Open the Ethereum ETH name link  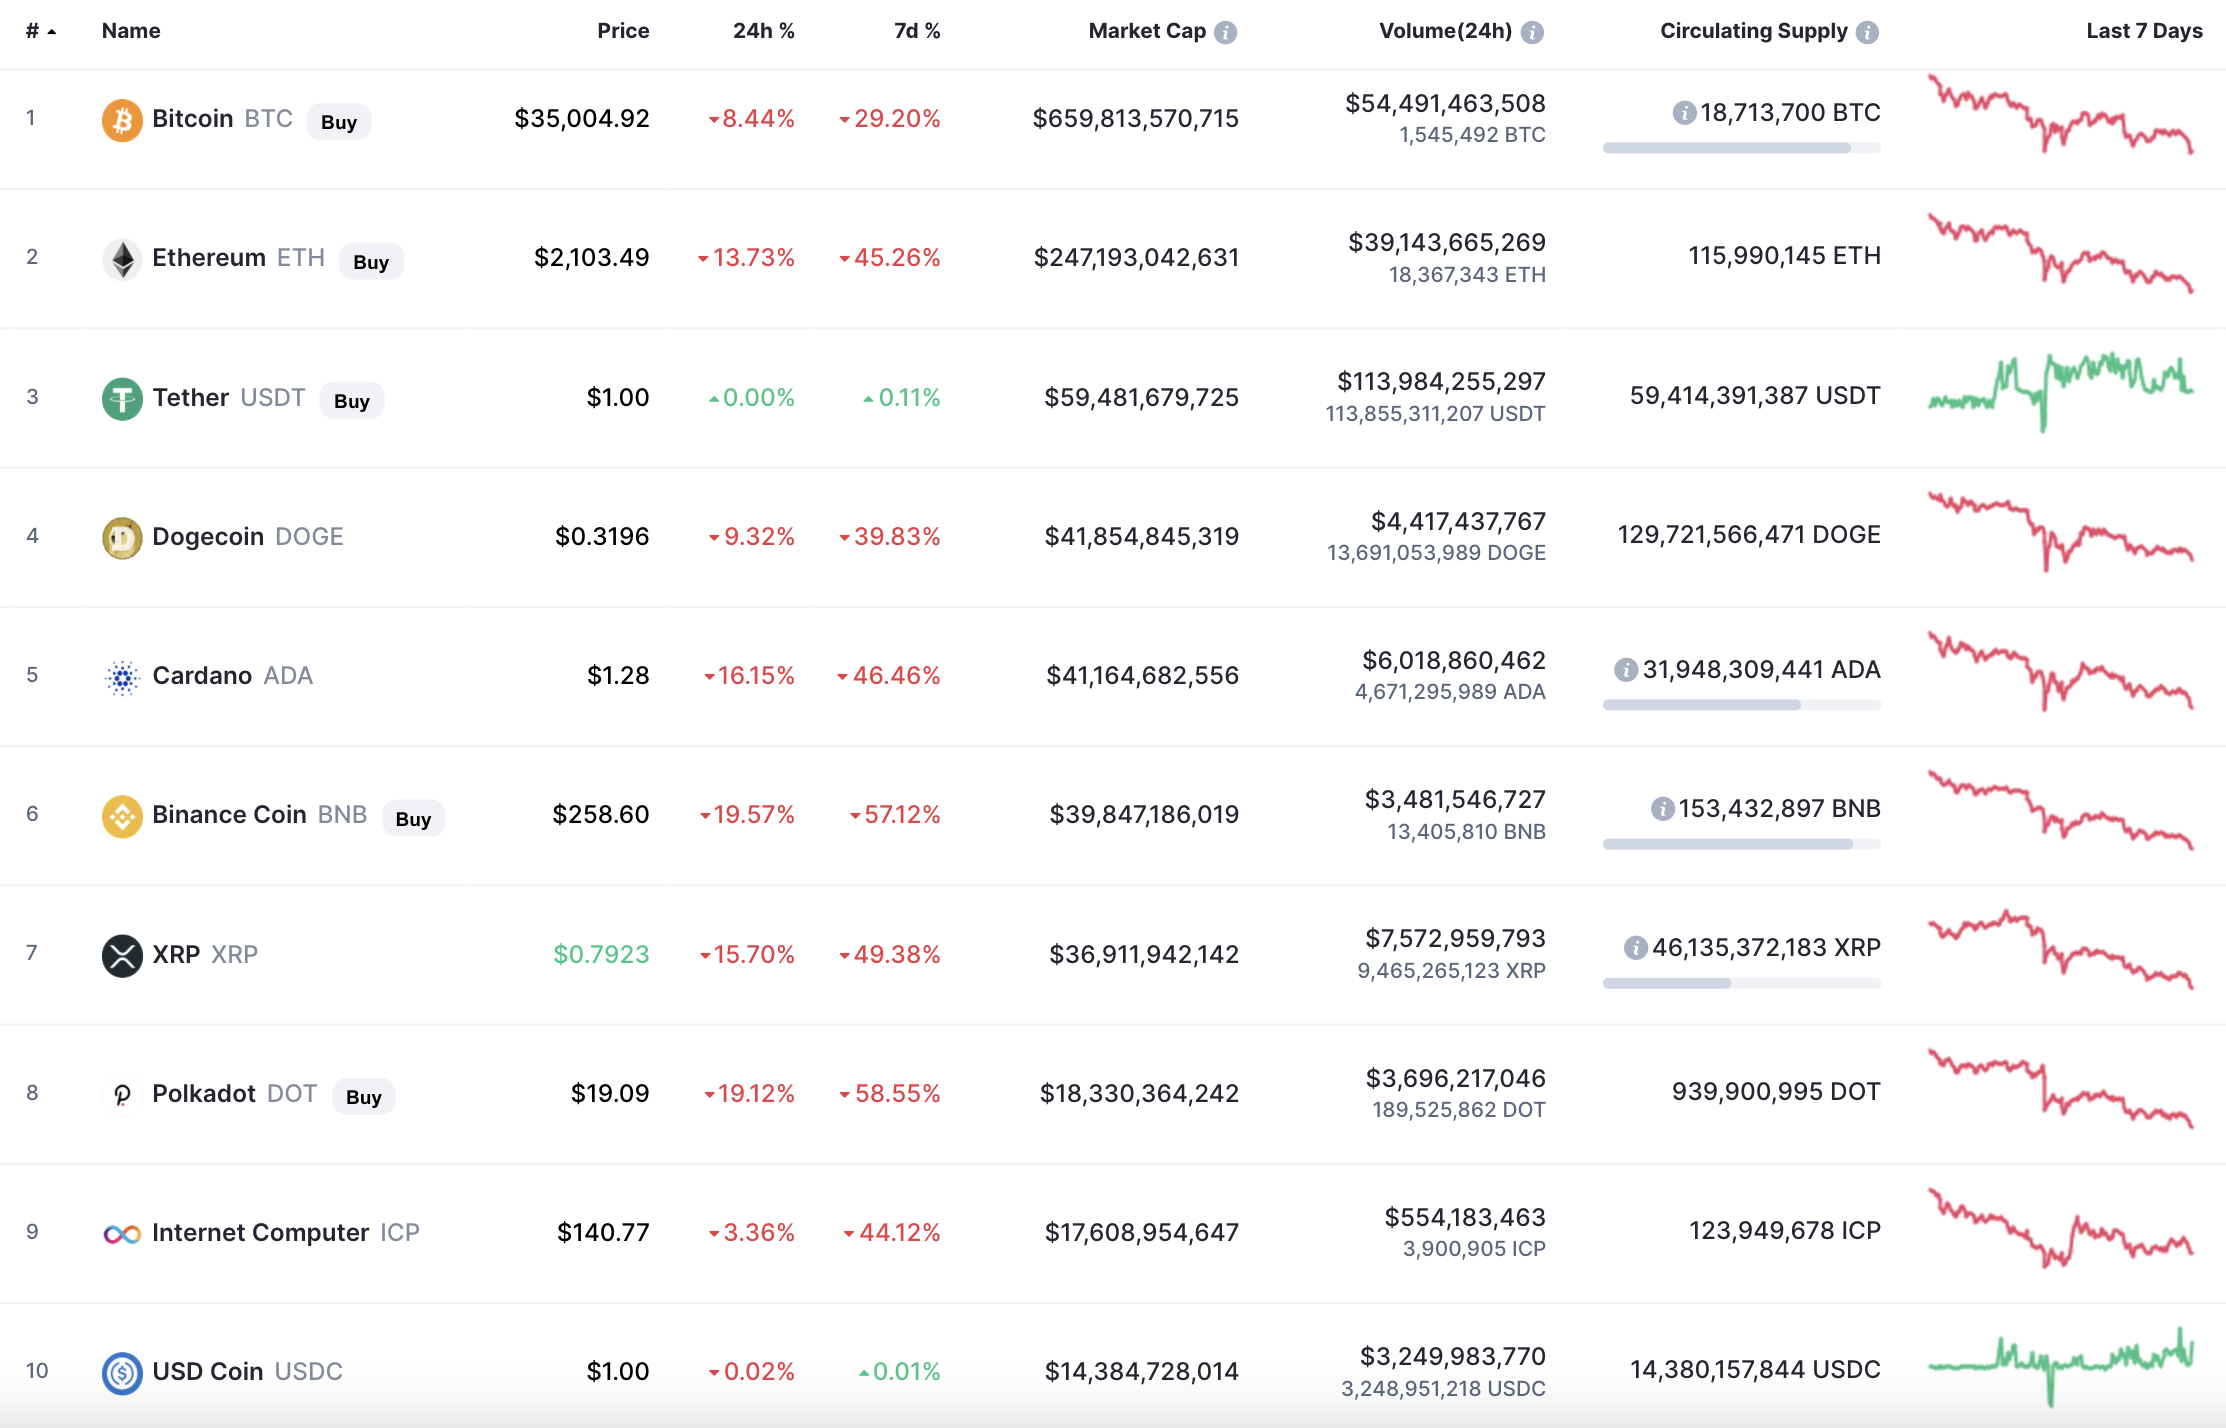tap(238, 258)
